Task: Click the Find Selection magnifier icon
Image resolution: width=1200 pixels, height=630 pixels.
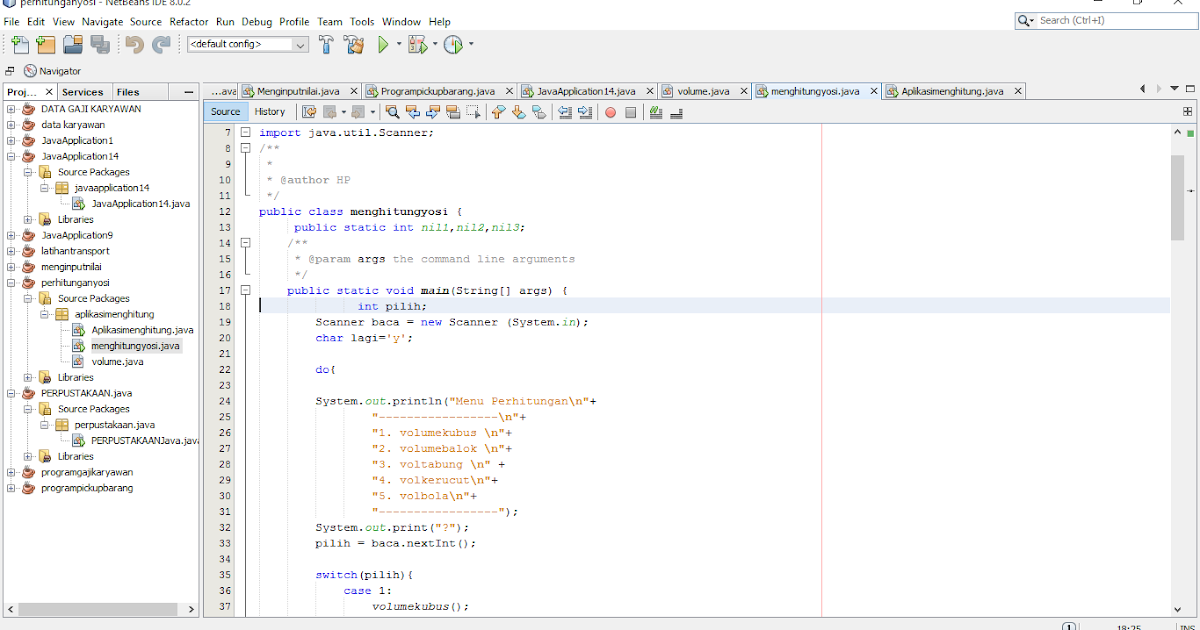Action: 393,111
